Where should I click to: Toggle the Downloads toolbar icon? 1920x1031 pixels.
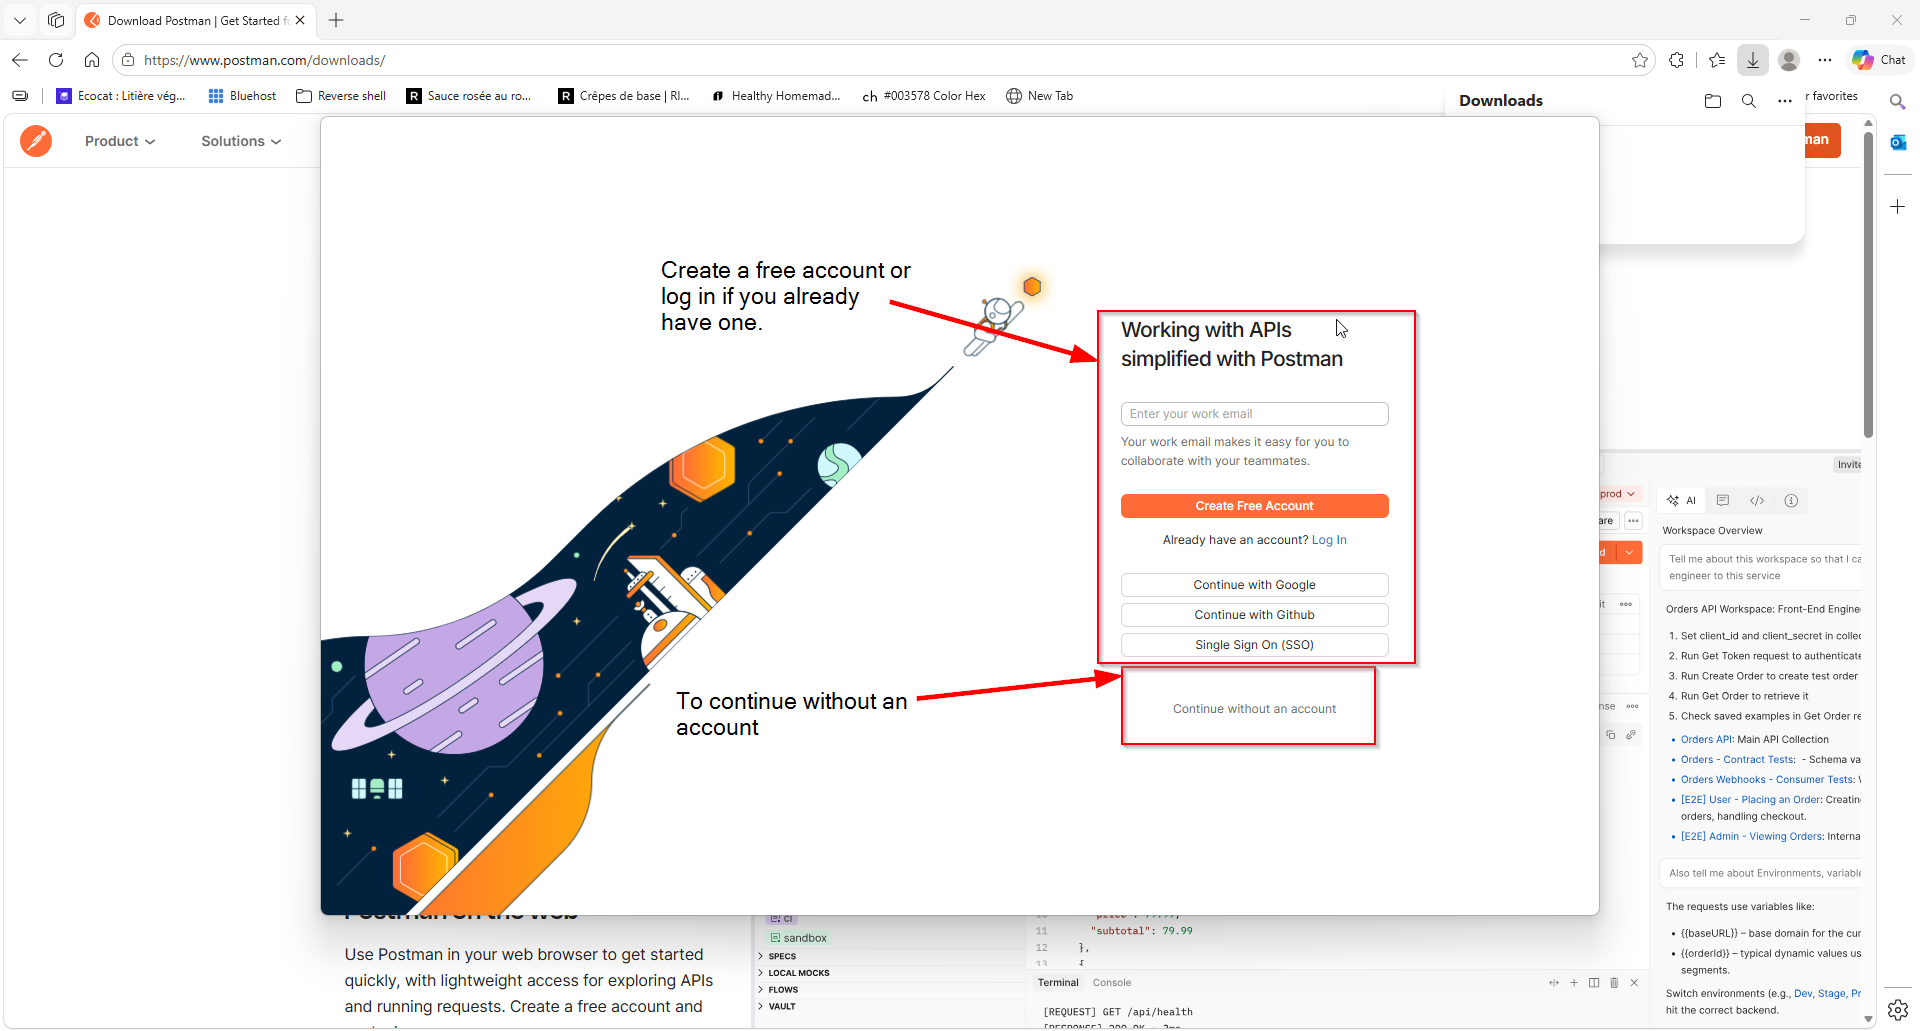1753,60
